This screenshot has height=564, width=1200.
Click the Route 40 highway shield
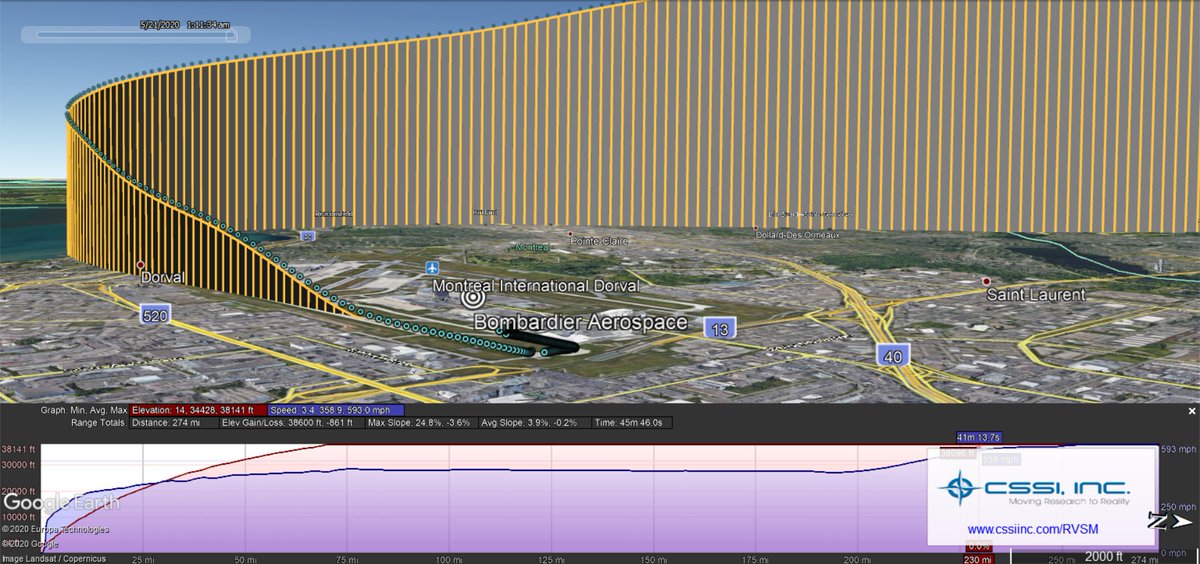click(x=892, y=354)
